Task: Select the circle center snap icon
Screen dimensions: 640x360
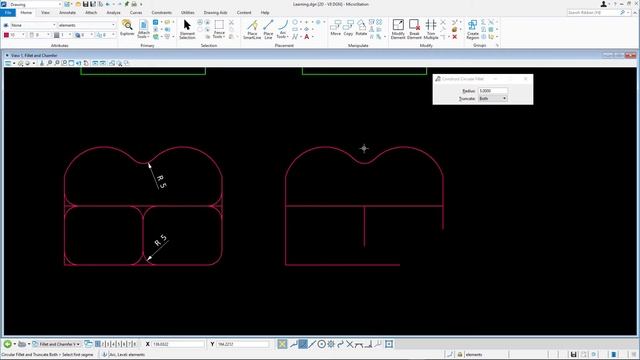Action: click(322, 344)
